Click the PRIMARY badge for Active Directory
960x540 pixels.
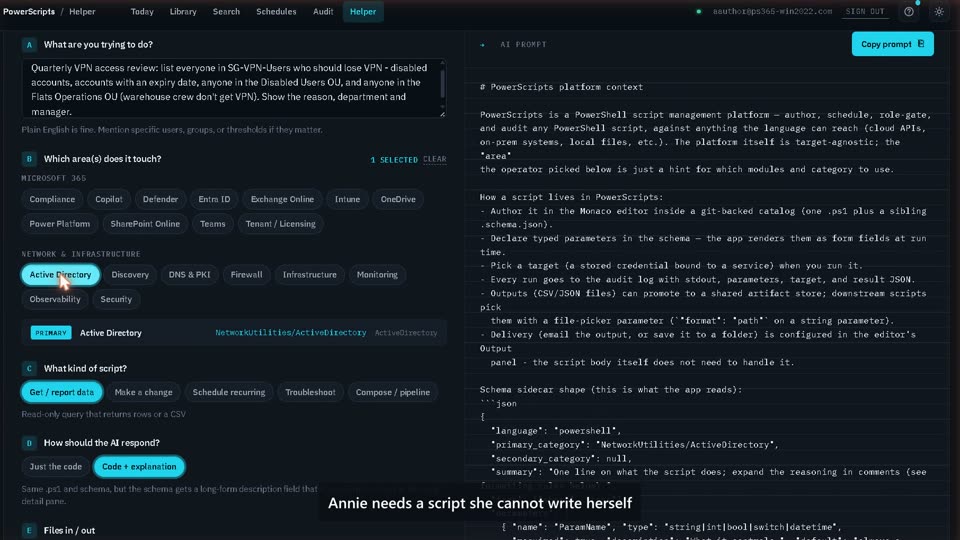coord(51,332)
